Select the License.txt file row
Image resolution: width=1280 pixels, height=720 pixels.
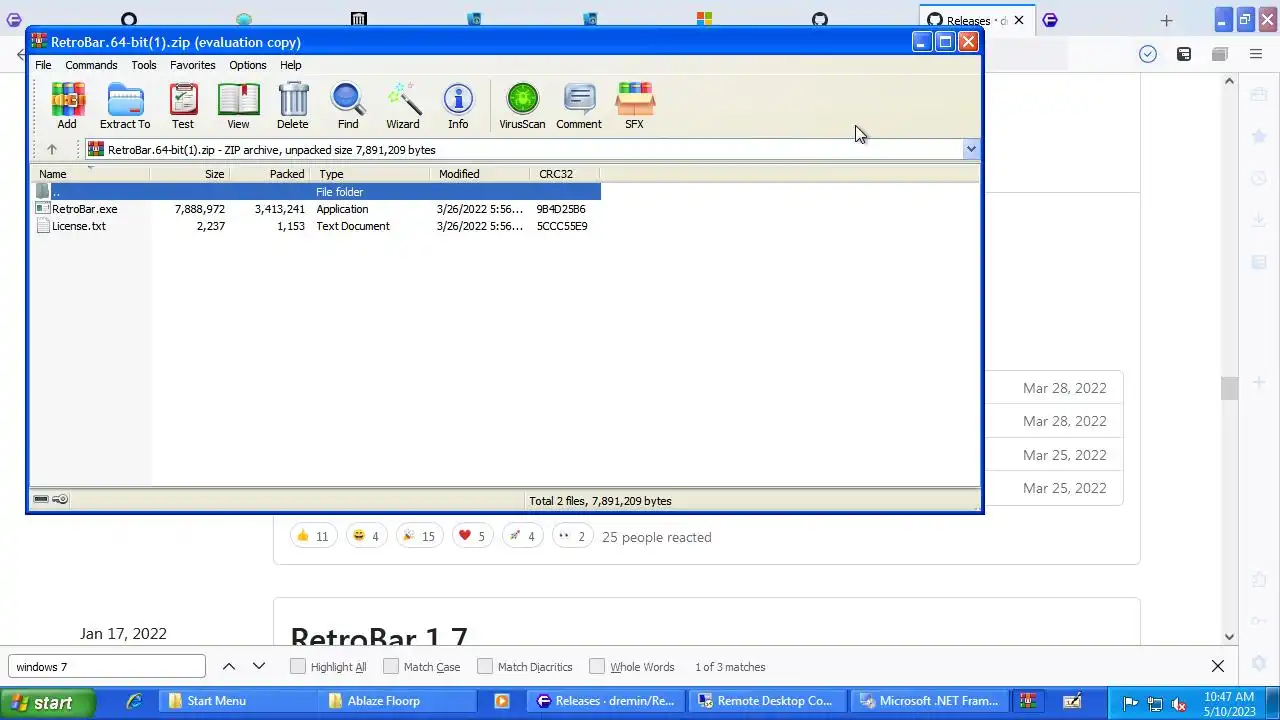pos(315,226)
